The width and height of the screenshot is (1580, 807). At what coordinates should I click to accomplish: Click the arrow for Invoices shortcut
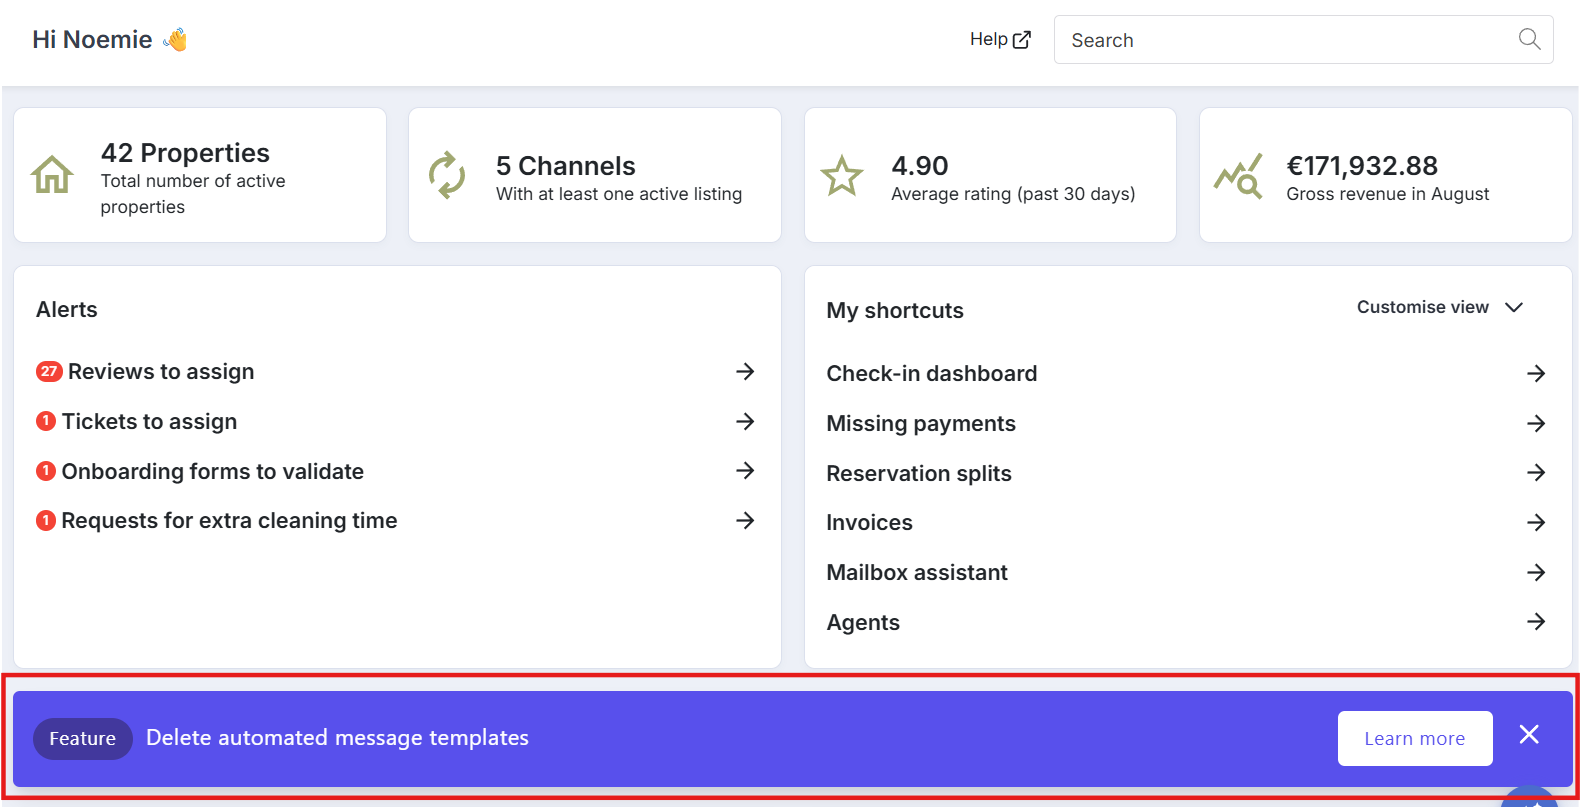click(1537, 522)
